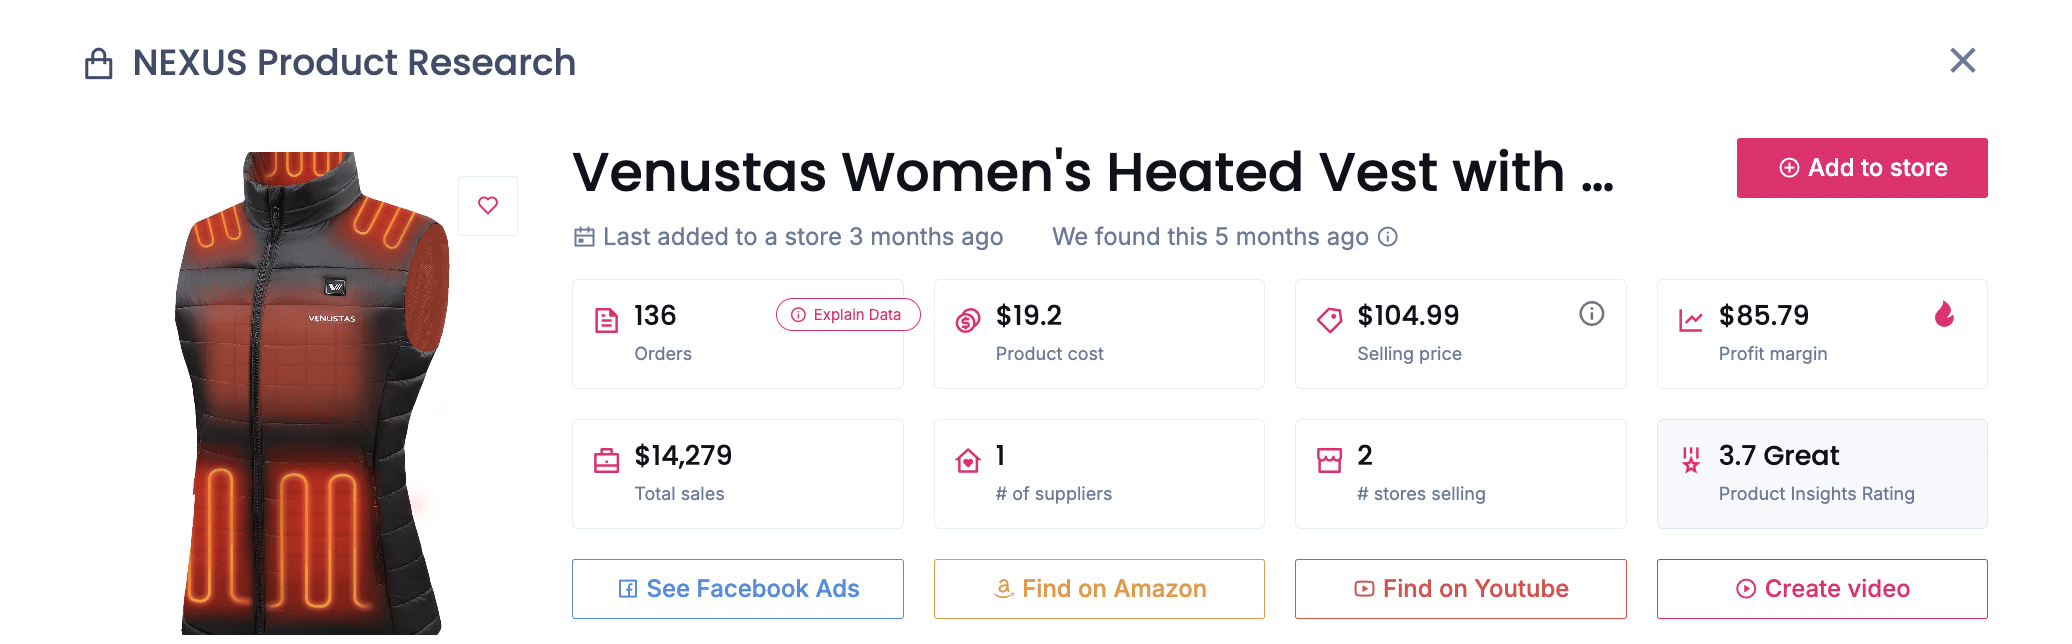
Task: Click the Product Insights Rating medal icon
Action: 1691,461
